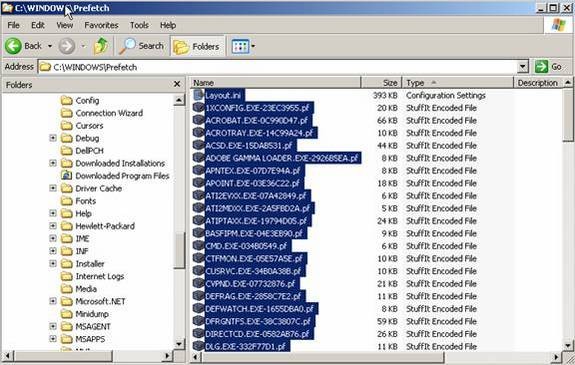Click the CMD.EXE prefetch file icon

198,246
